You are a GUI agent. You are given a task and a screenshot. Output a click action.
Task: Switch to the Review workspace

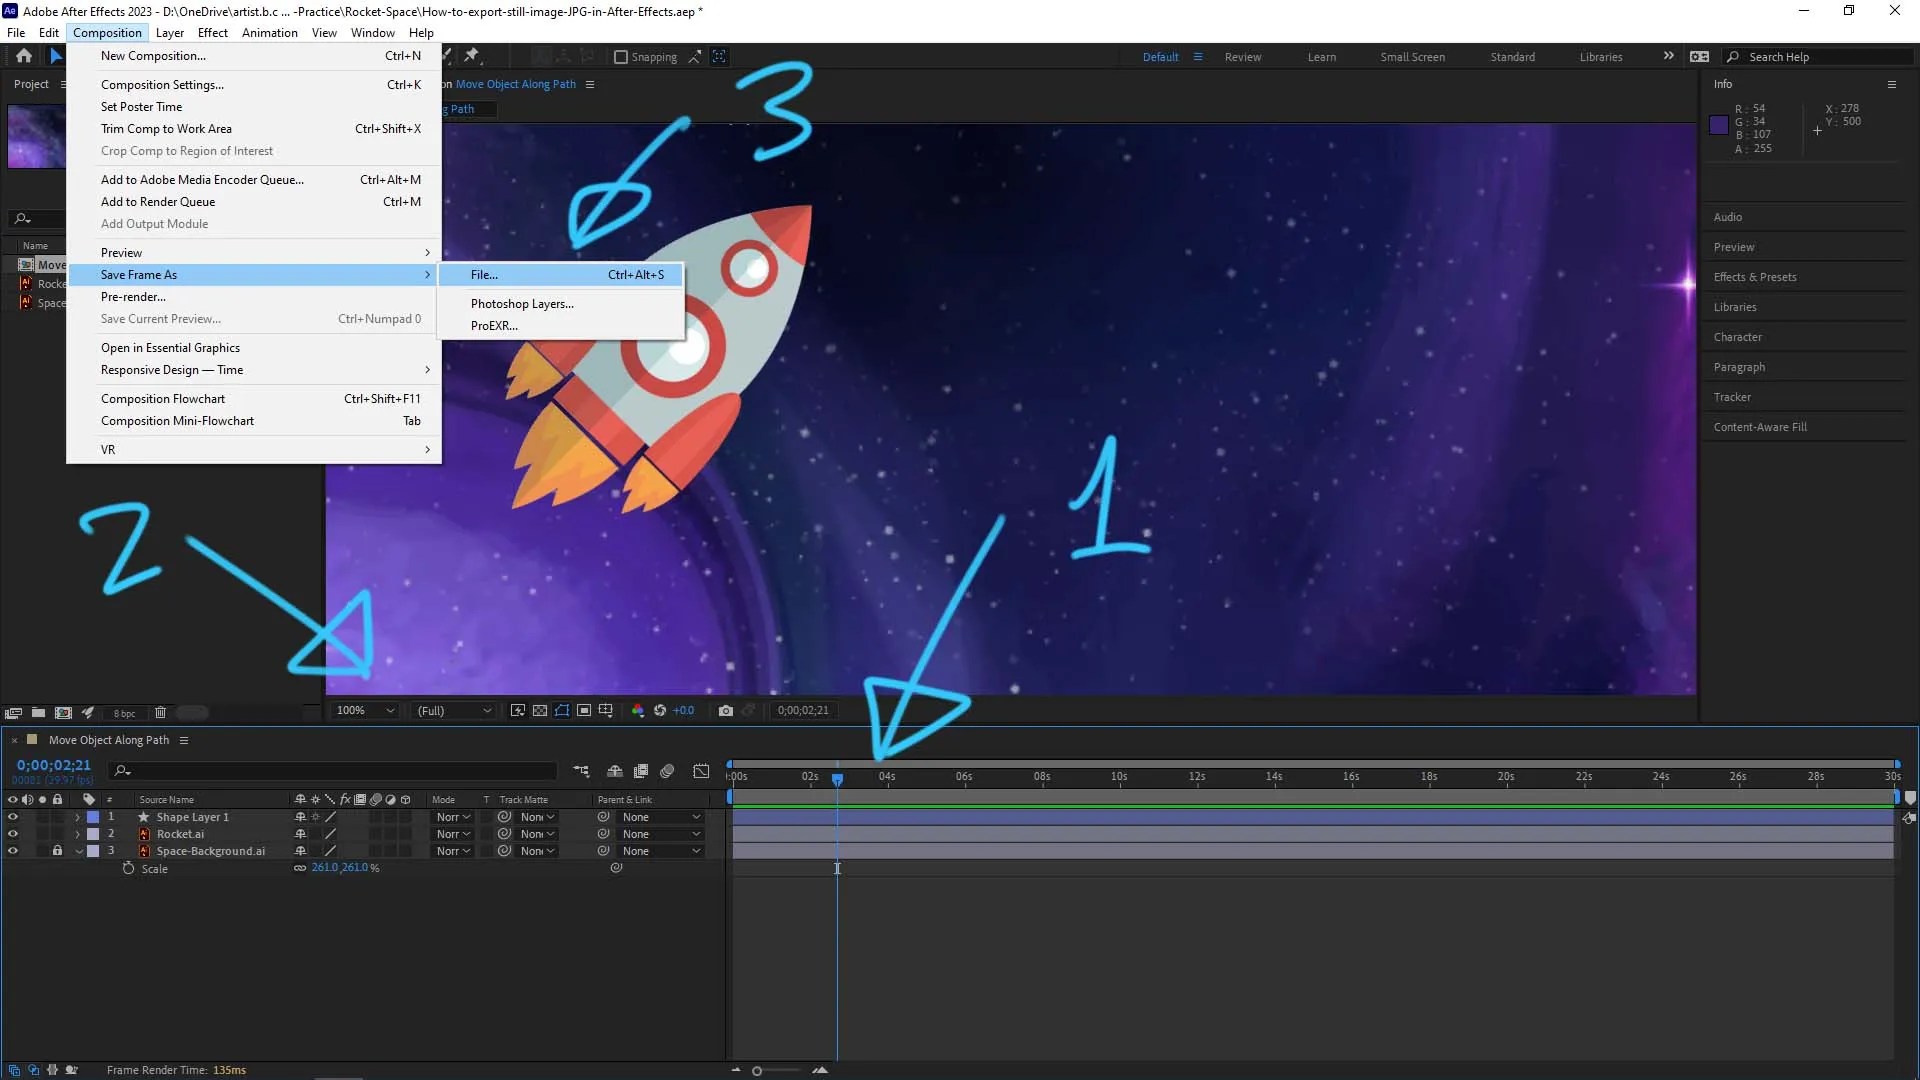tap(1242, 57)
